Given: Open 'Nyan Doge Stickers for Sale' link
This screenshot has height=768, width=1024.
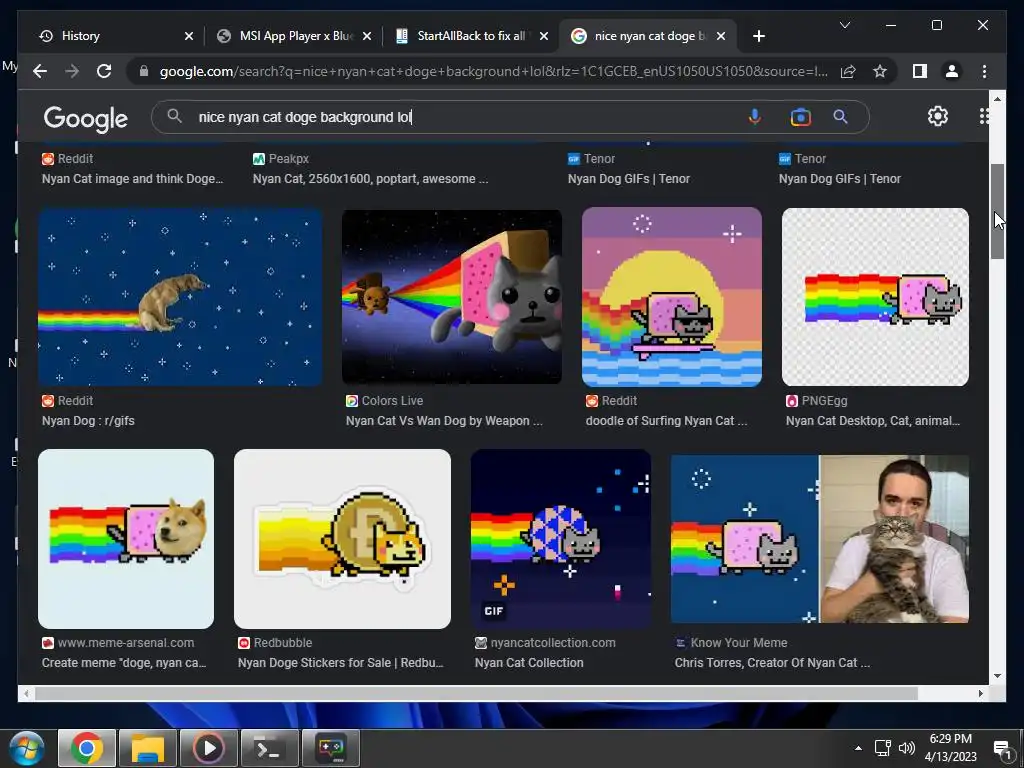Looking at the screenshot, I should [340, 662].
